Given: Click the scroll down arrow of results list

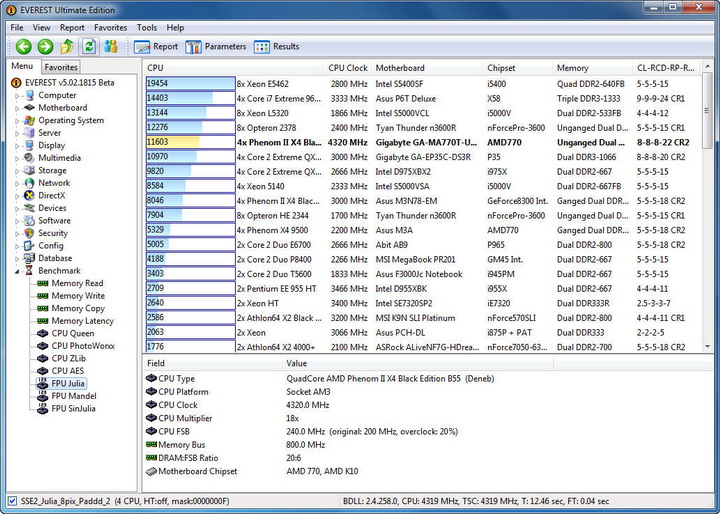Looking at the screenshot, I should coord(707,347).
